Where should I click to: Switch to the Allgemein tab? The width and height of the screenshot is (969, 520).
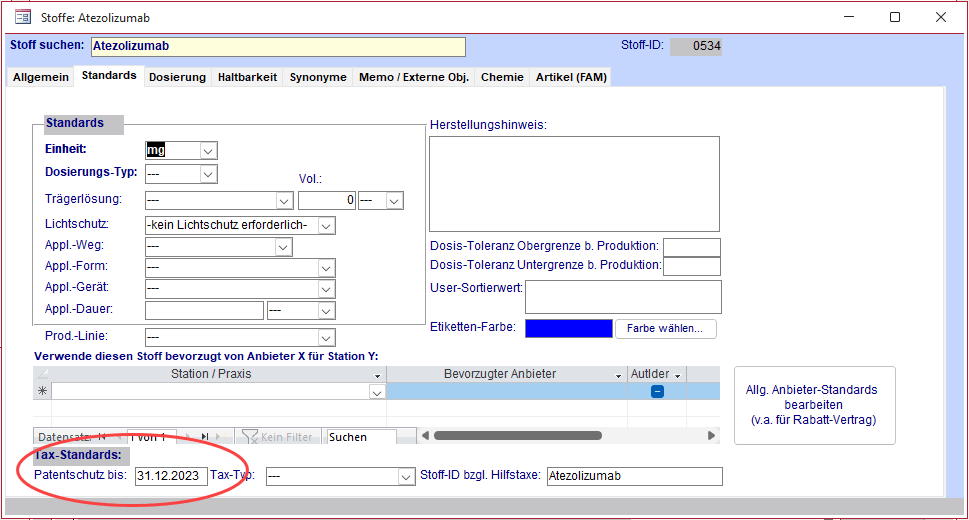[x=41, y=77]
